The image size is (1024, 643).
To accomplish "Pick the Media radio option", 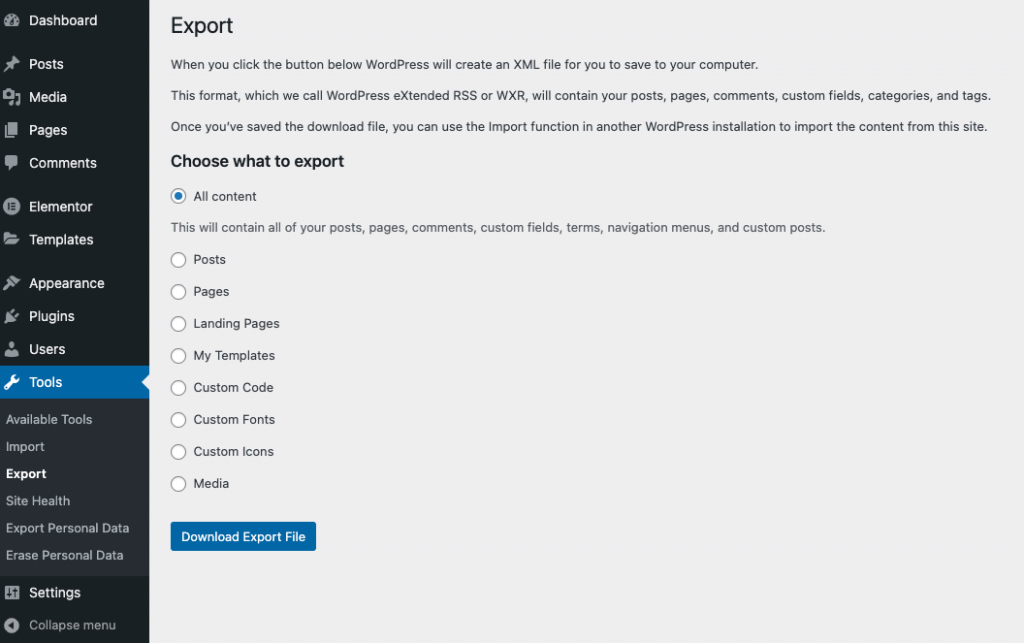I will pyautogui.click(x=178, y=484).
